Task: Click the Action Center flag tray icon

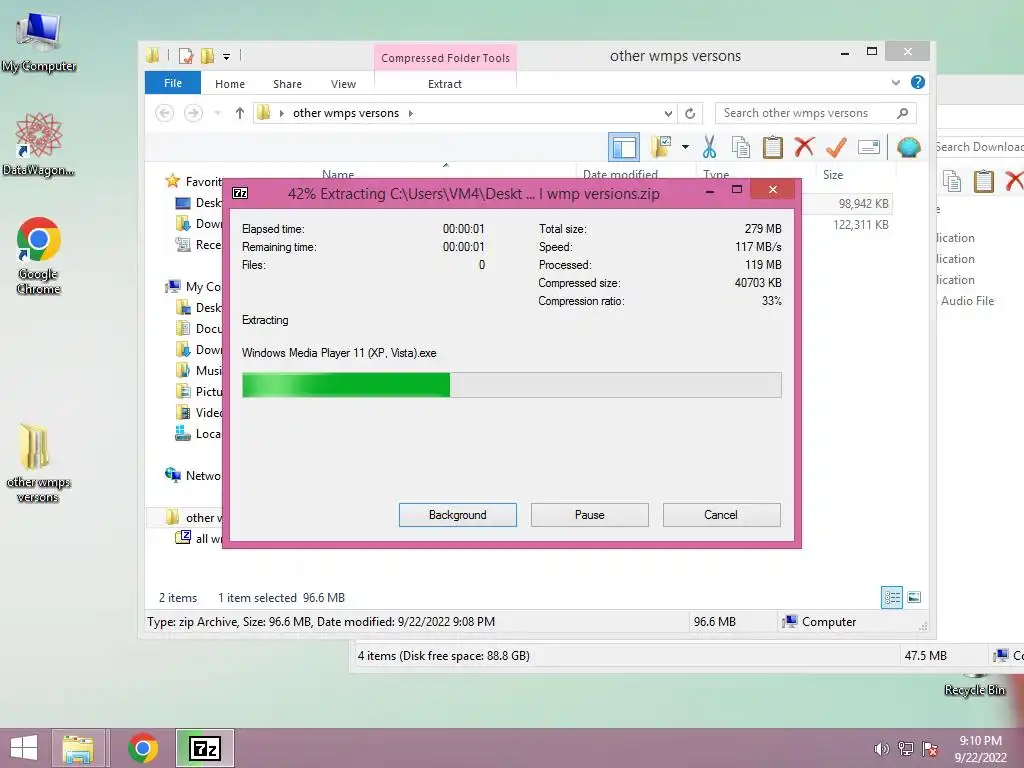Action: 930,749
